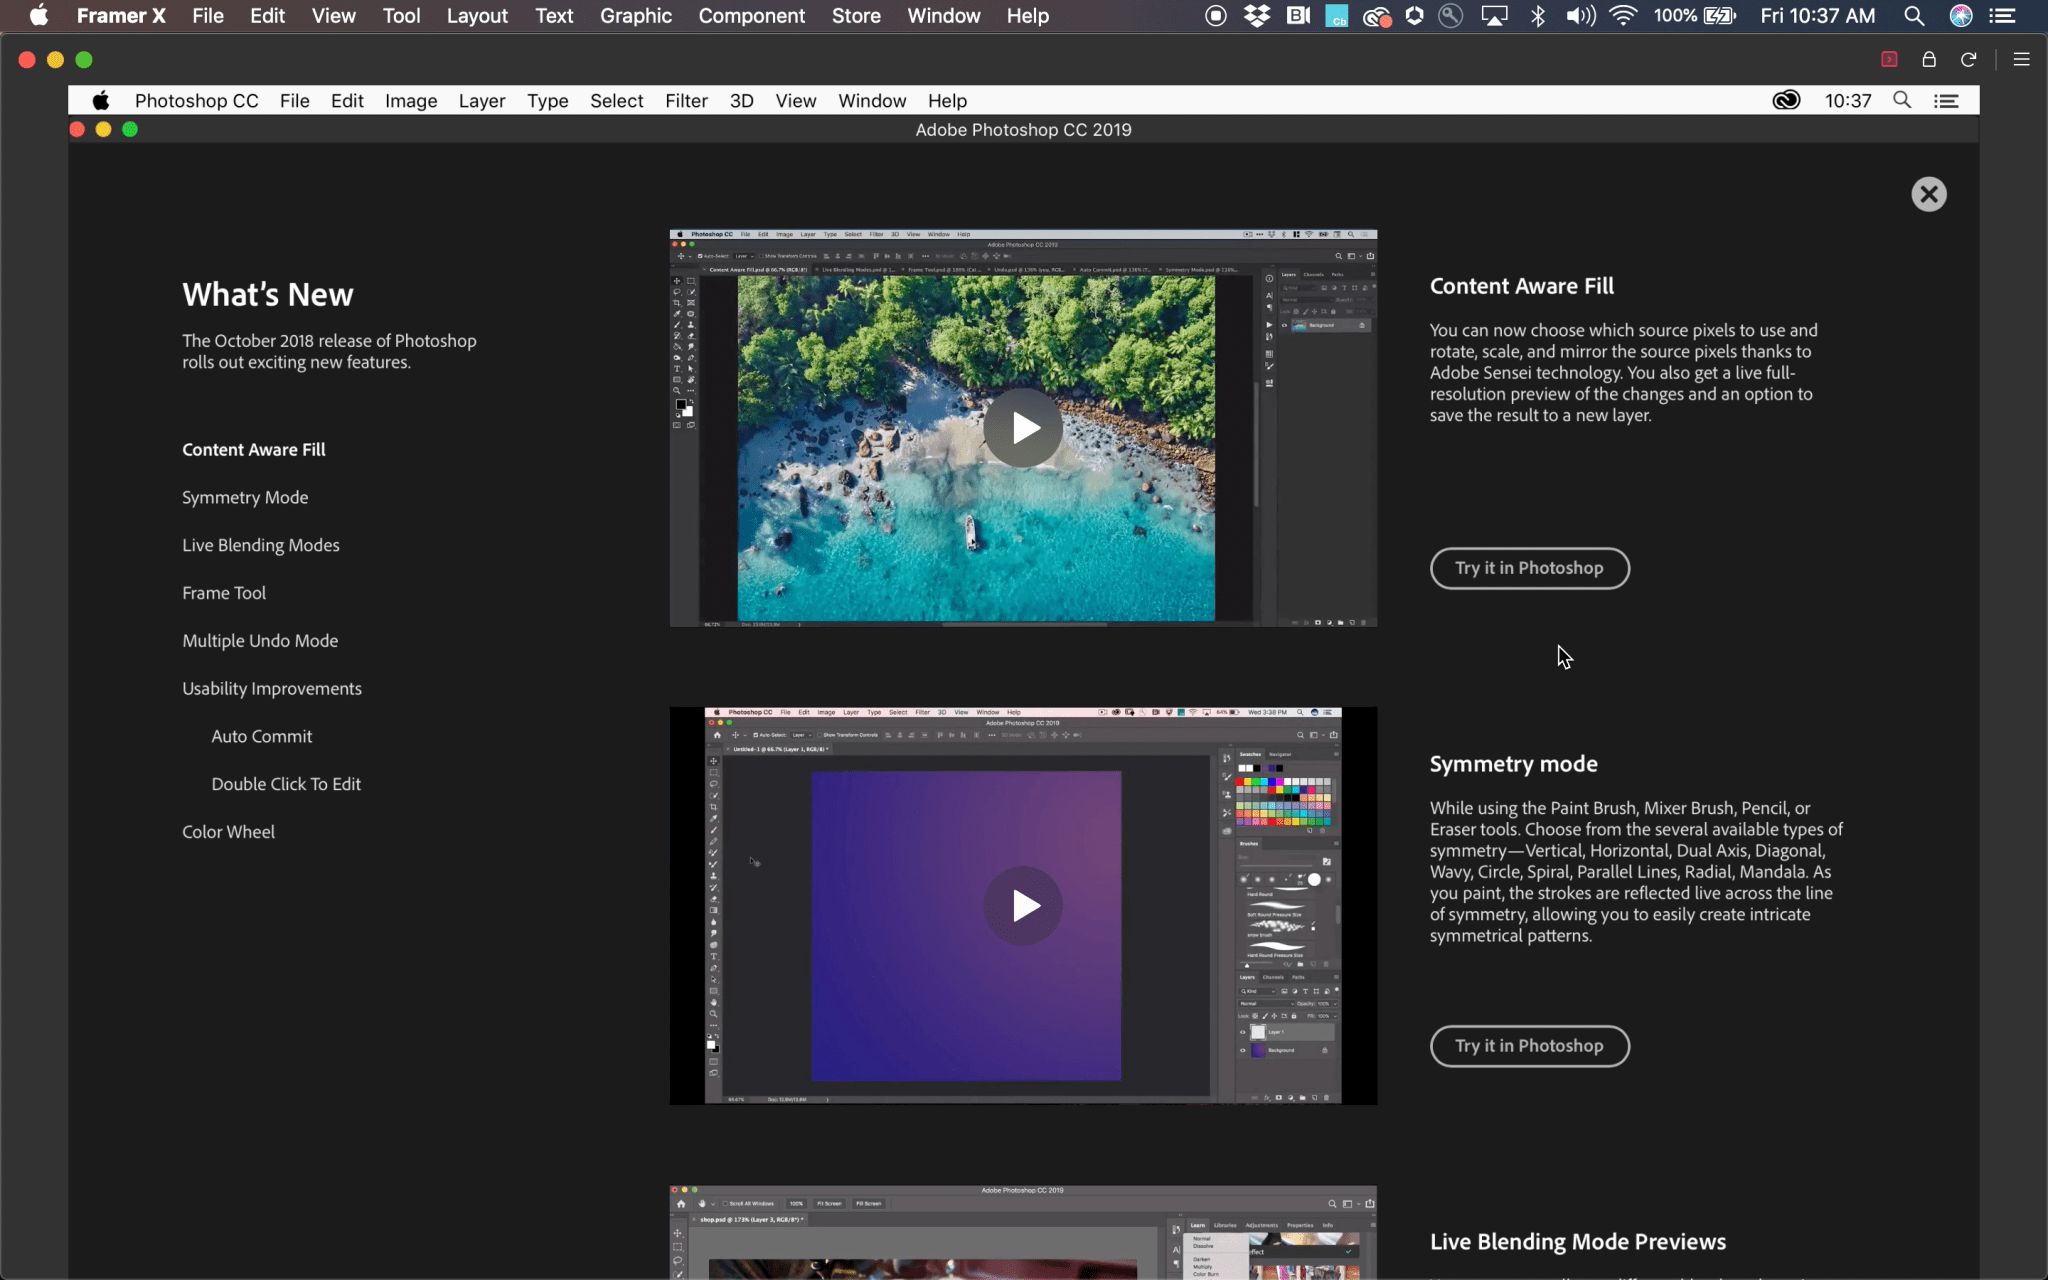The width and height of the screenshot is (2048, 1280).
Task: Open the hamburger menu in the preview window
Action: click(x=2021, y=59)
